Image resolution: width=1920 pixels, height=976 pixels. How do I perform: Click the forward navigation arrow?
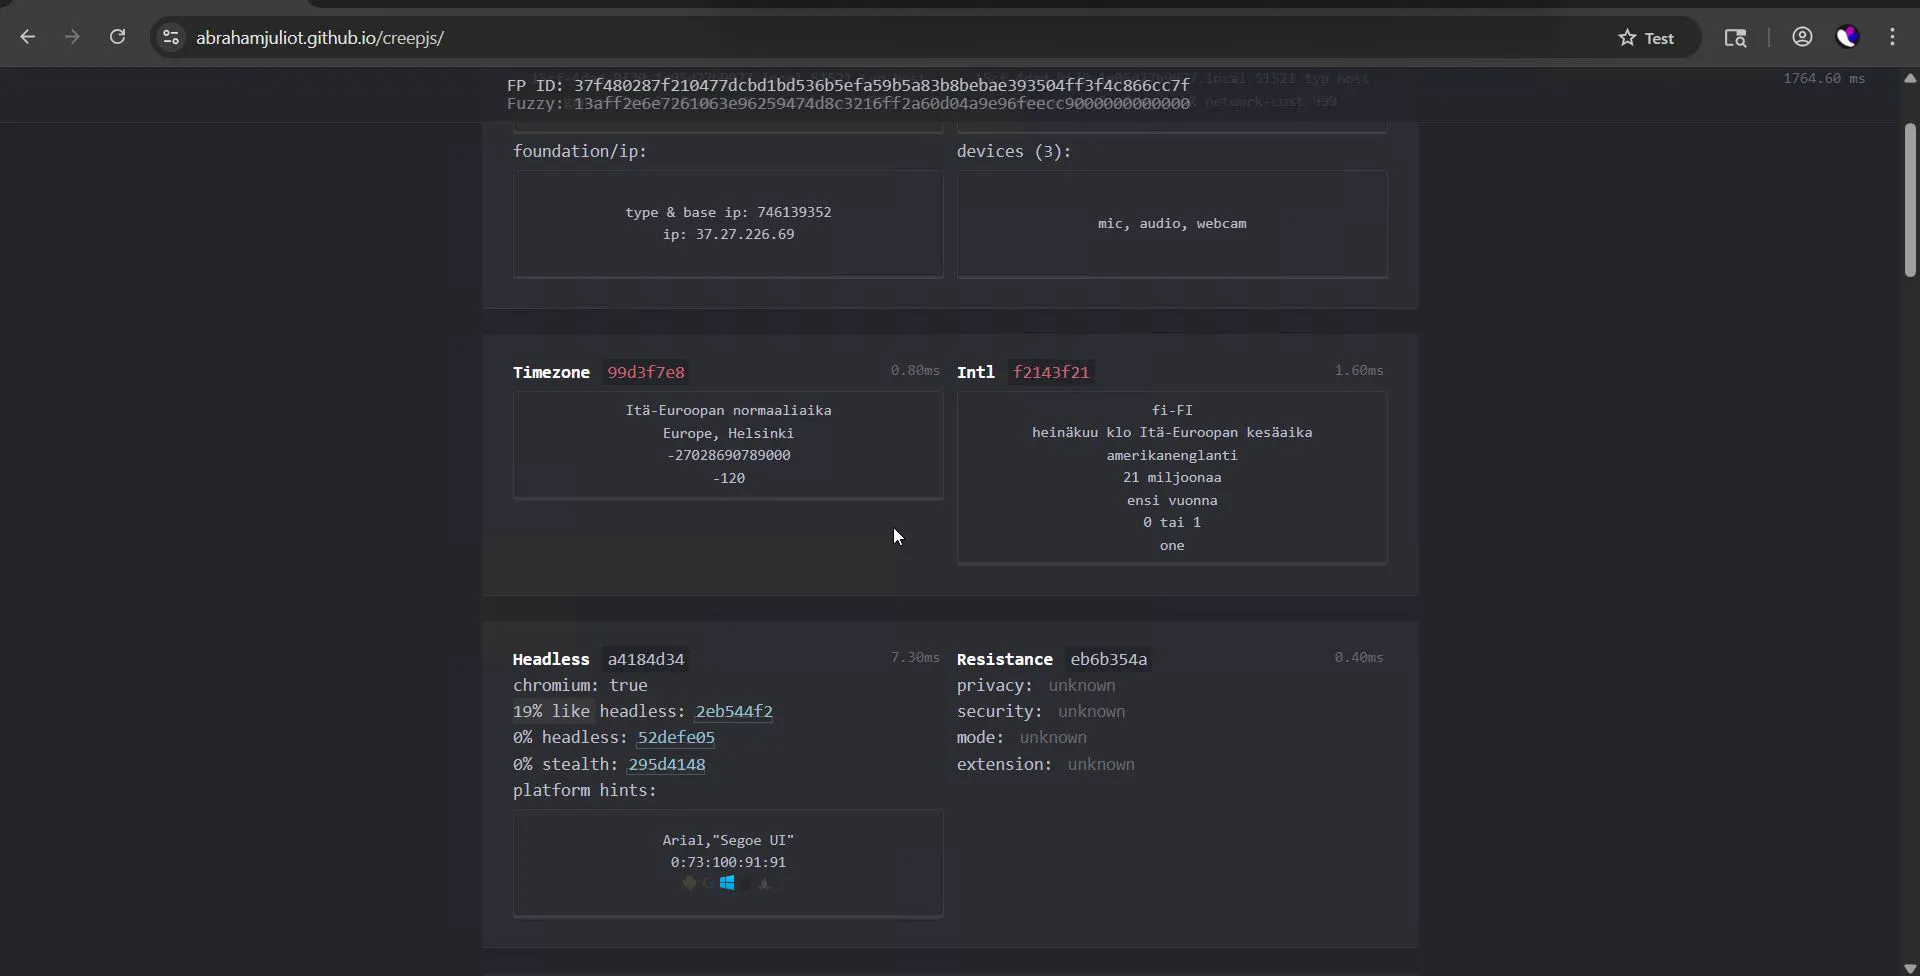[72, 37]
